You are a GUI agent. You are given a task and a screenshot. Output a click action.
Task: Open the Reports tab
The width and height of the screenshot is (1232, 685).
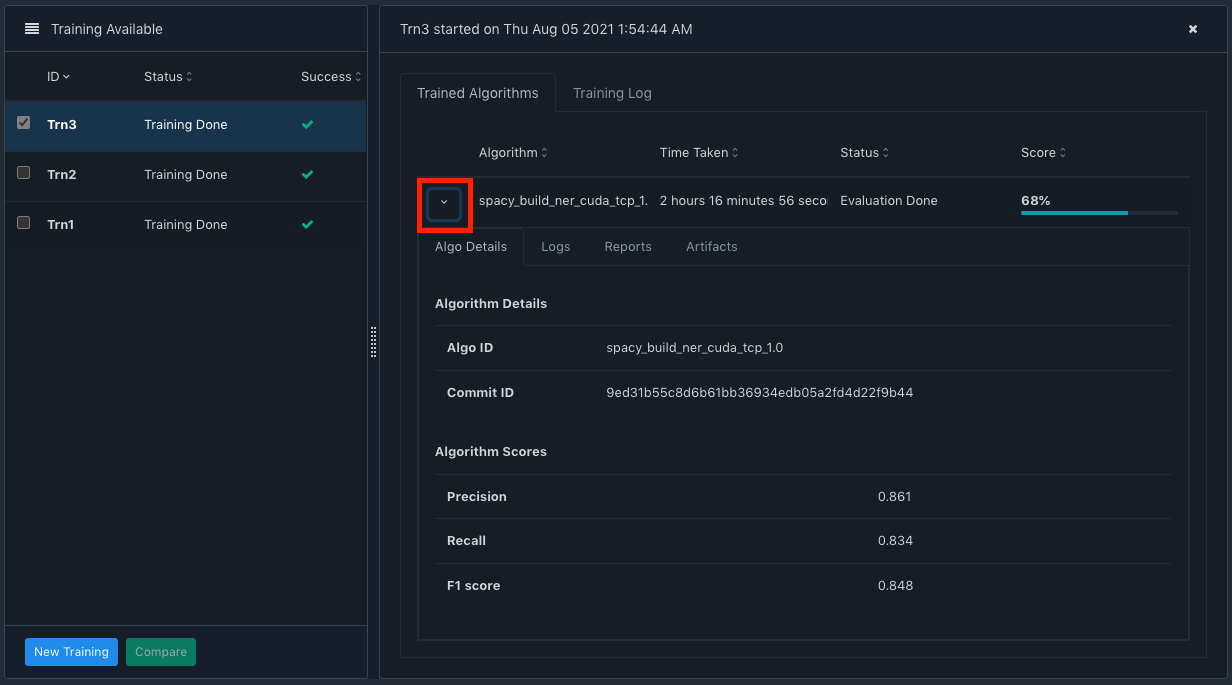[627, 246]
